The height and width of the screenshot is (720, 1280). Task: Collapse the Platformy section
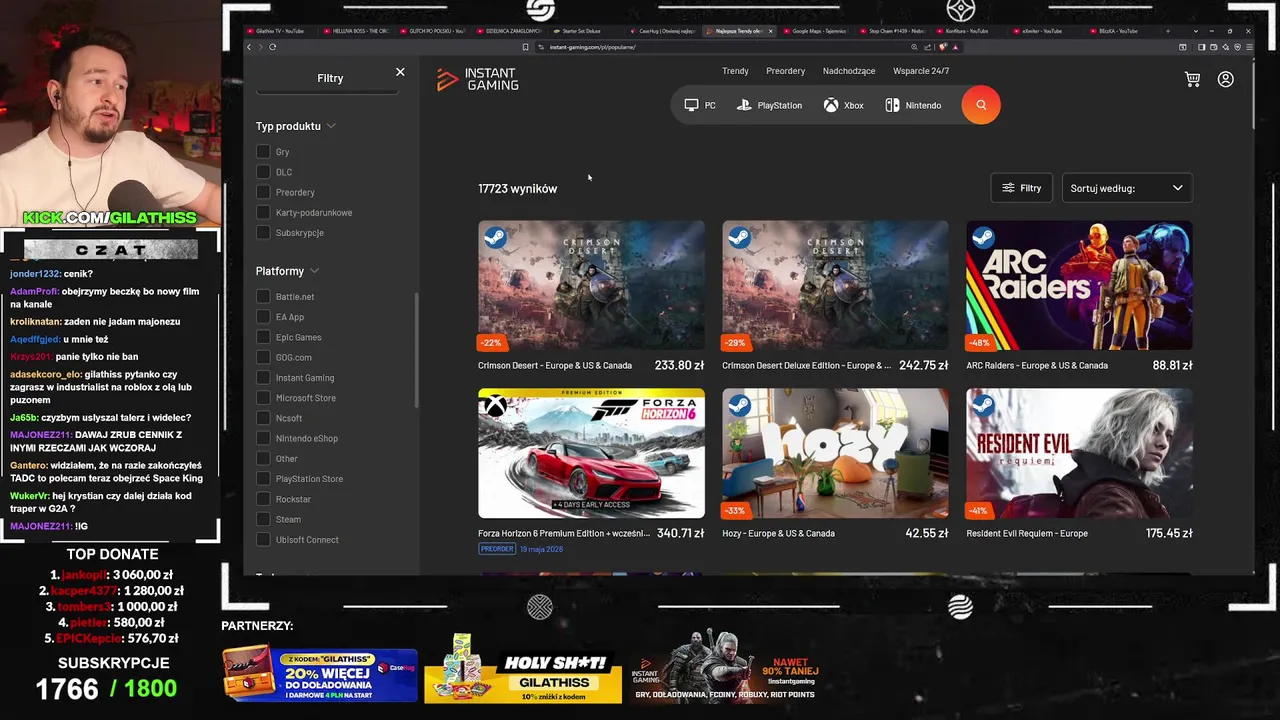click(x=288, y=271)
